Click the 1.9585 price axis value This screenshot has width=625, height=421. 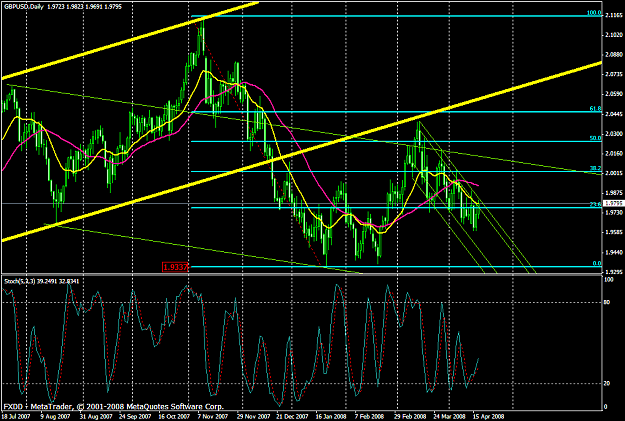click(x=613, y=232)
